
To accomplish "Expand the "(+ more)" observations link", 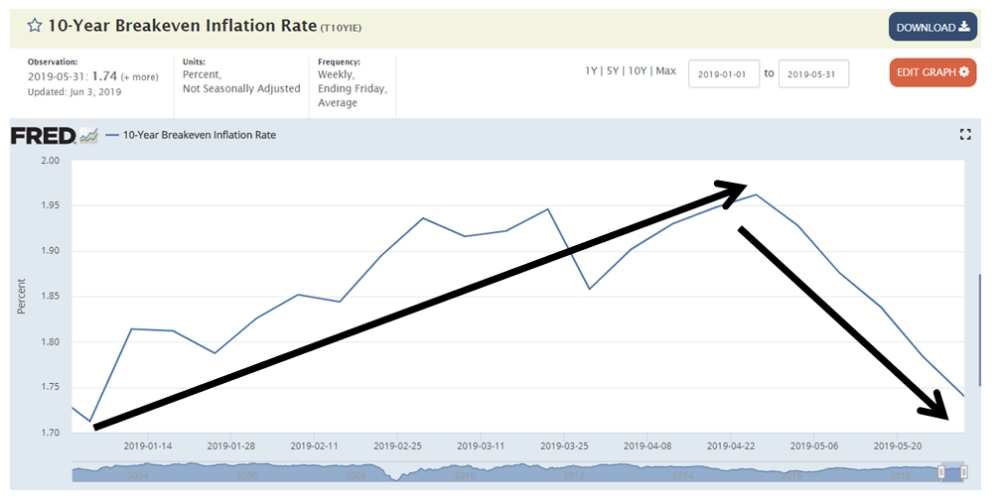I will (x=138, y=77).
